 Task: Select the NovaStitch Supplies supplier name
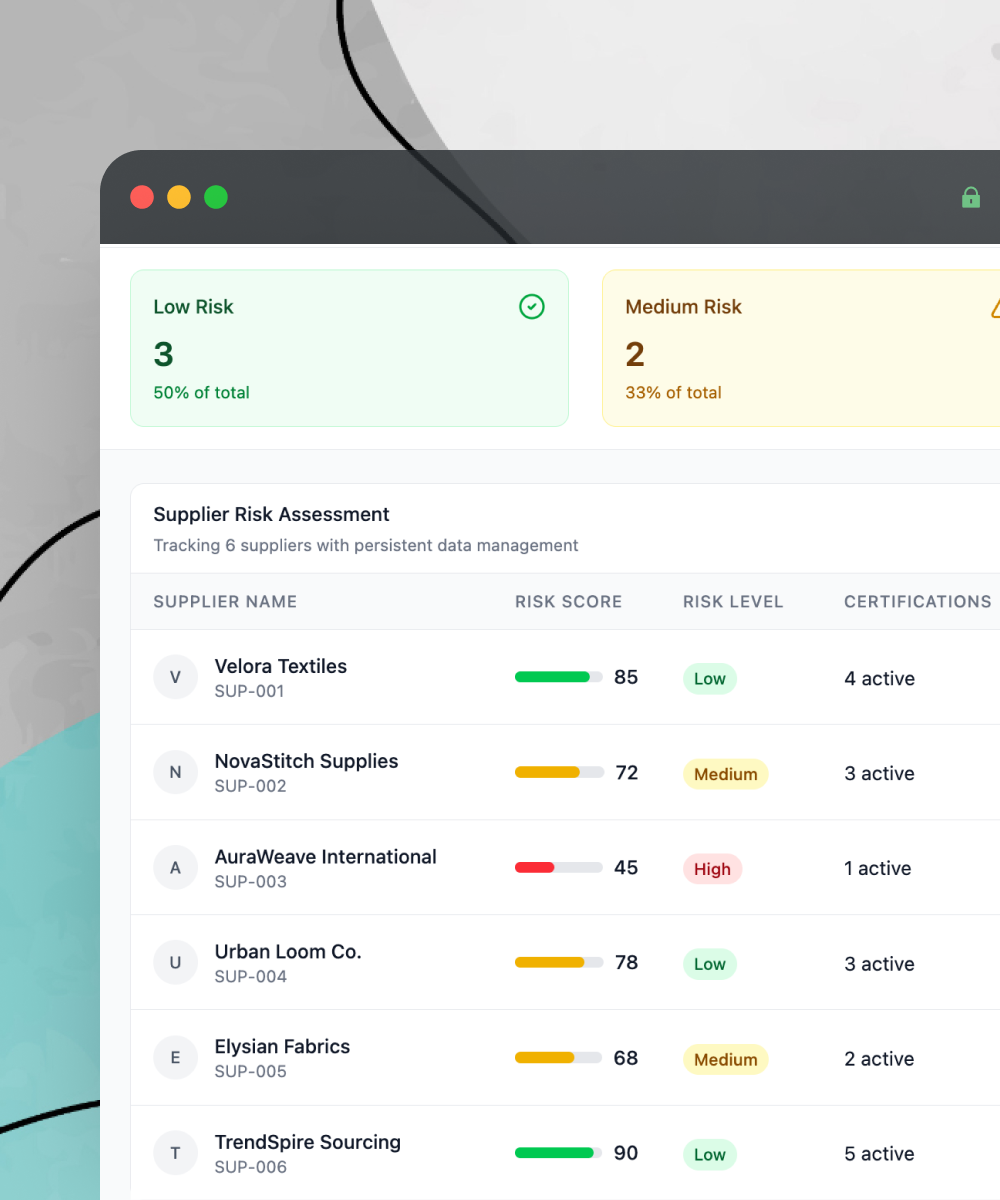tap(306, 761)
